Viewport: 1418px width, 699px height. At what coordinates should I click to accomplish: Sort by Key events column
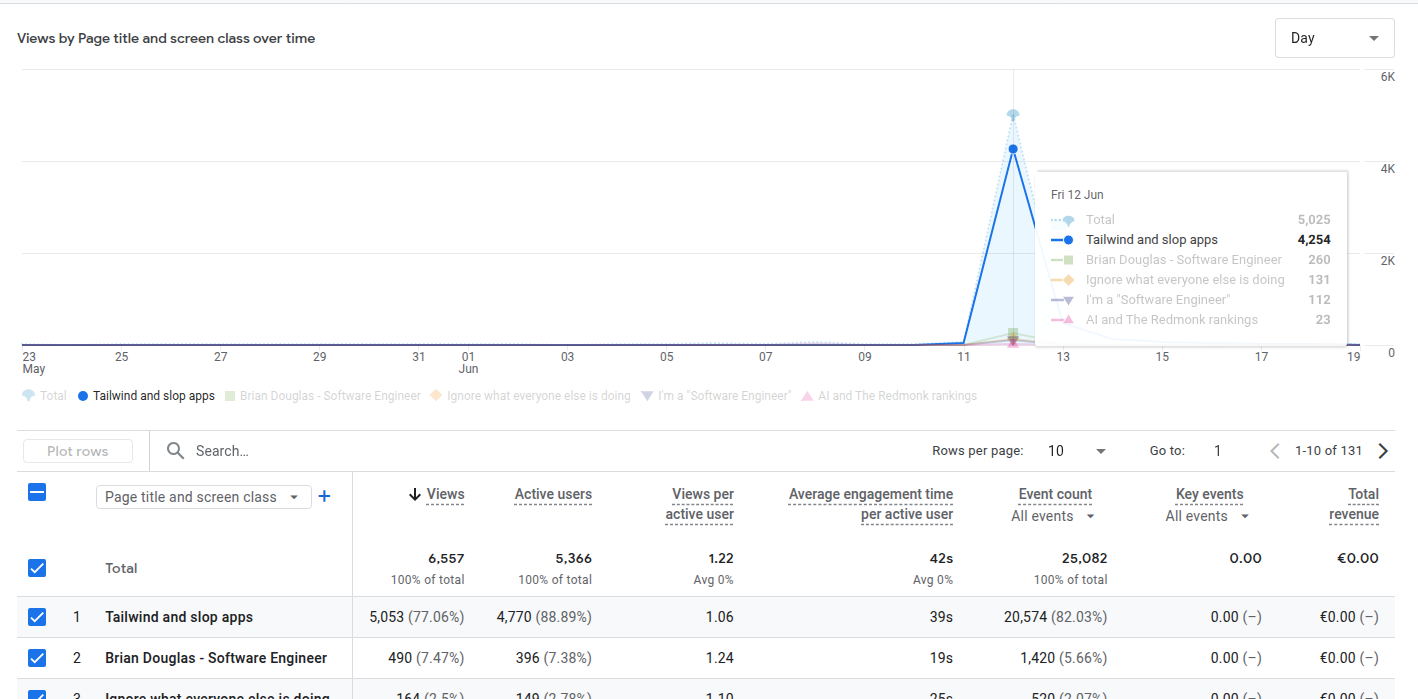1210,494
